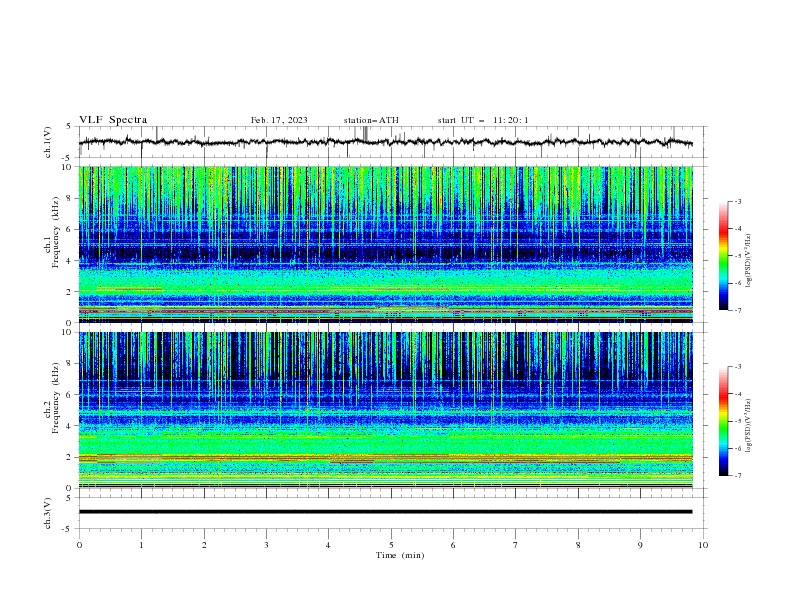Click the ch.1 voltage waveform trace

tap(386, 142)
